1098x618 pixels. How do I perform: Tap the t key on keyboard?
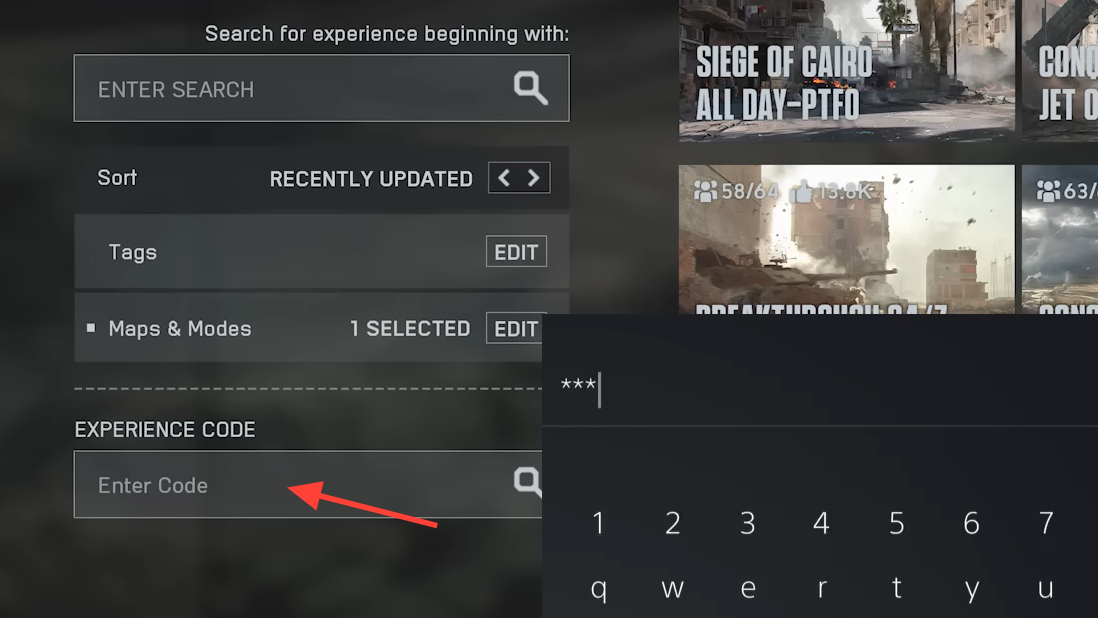(x=896, y=589)
